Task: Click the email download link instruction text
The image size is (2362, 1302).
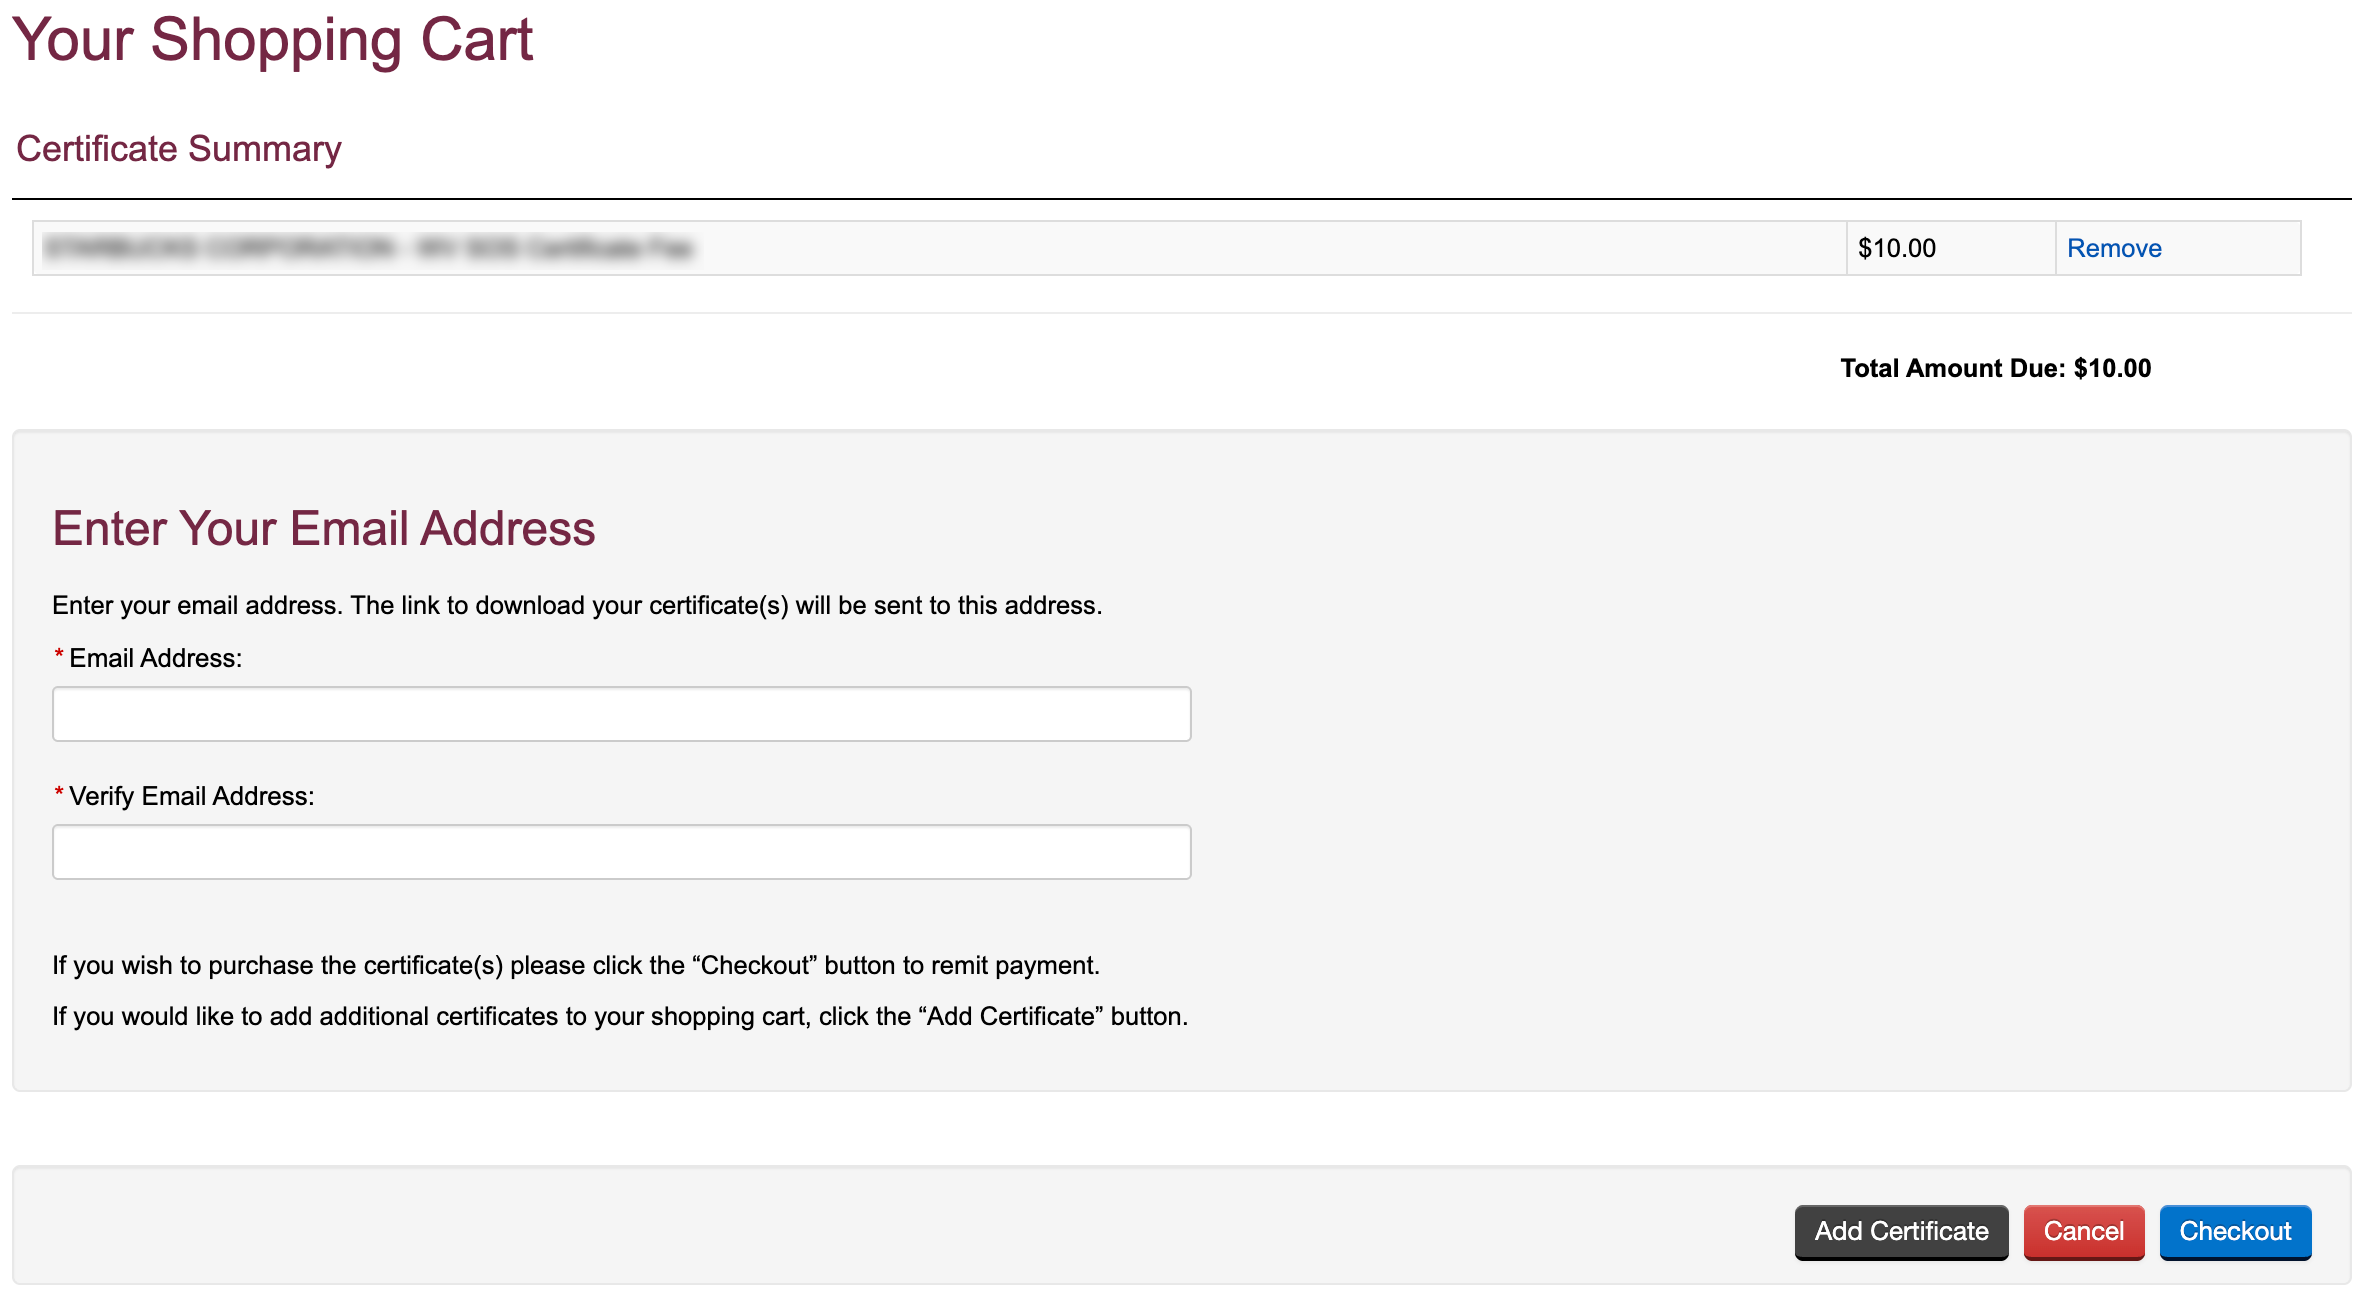Action: (x=577, y=606)
